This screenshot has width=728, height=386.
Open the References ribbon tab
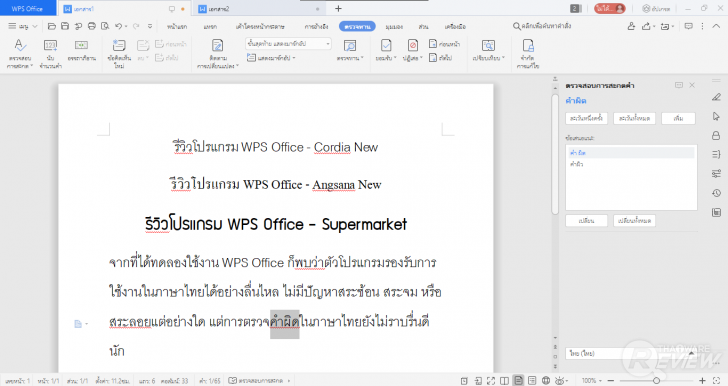click(316, 26)
